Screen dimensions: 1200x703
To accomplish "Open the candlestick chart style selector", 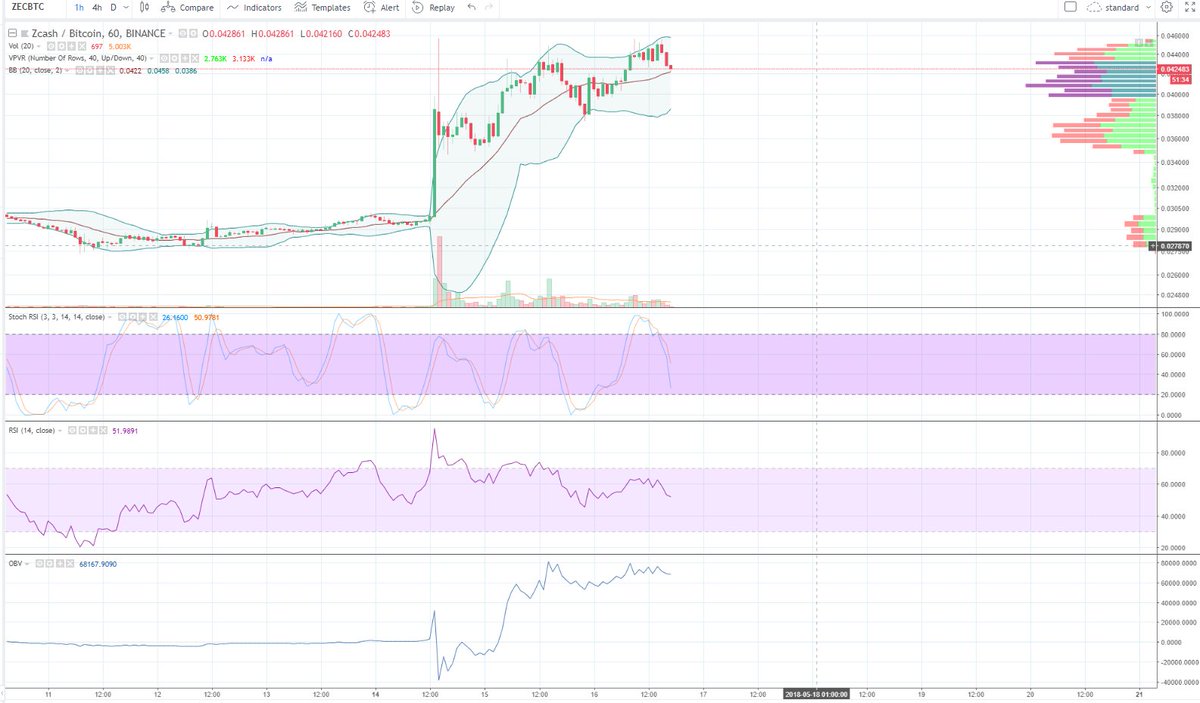I will (144, 8).
